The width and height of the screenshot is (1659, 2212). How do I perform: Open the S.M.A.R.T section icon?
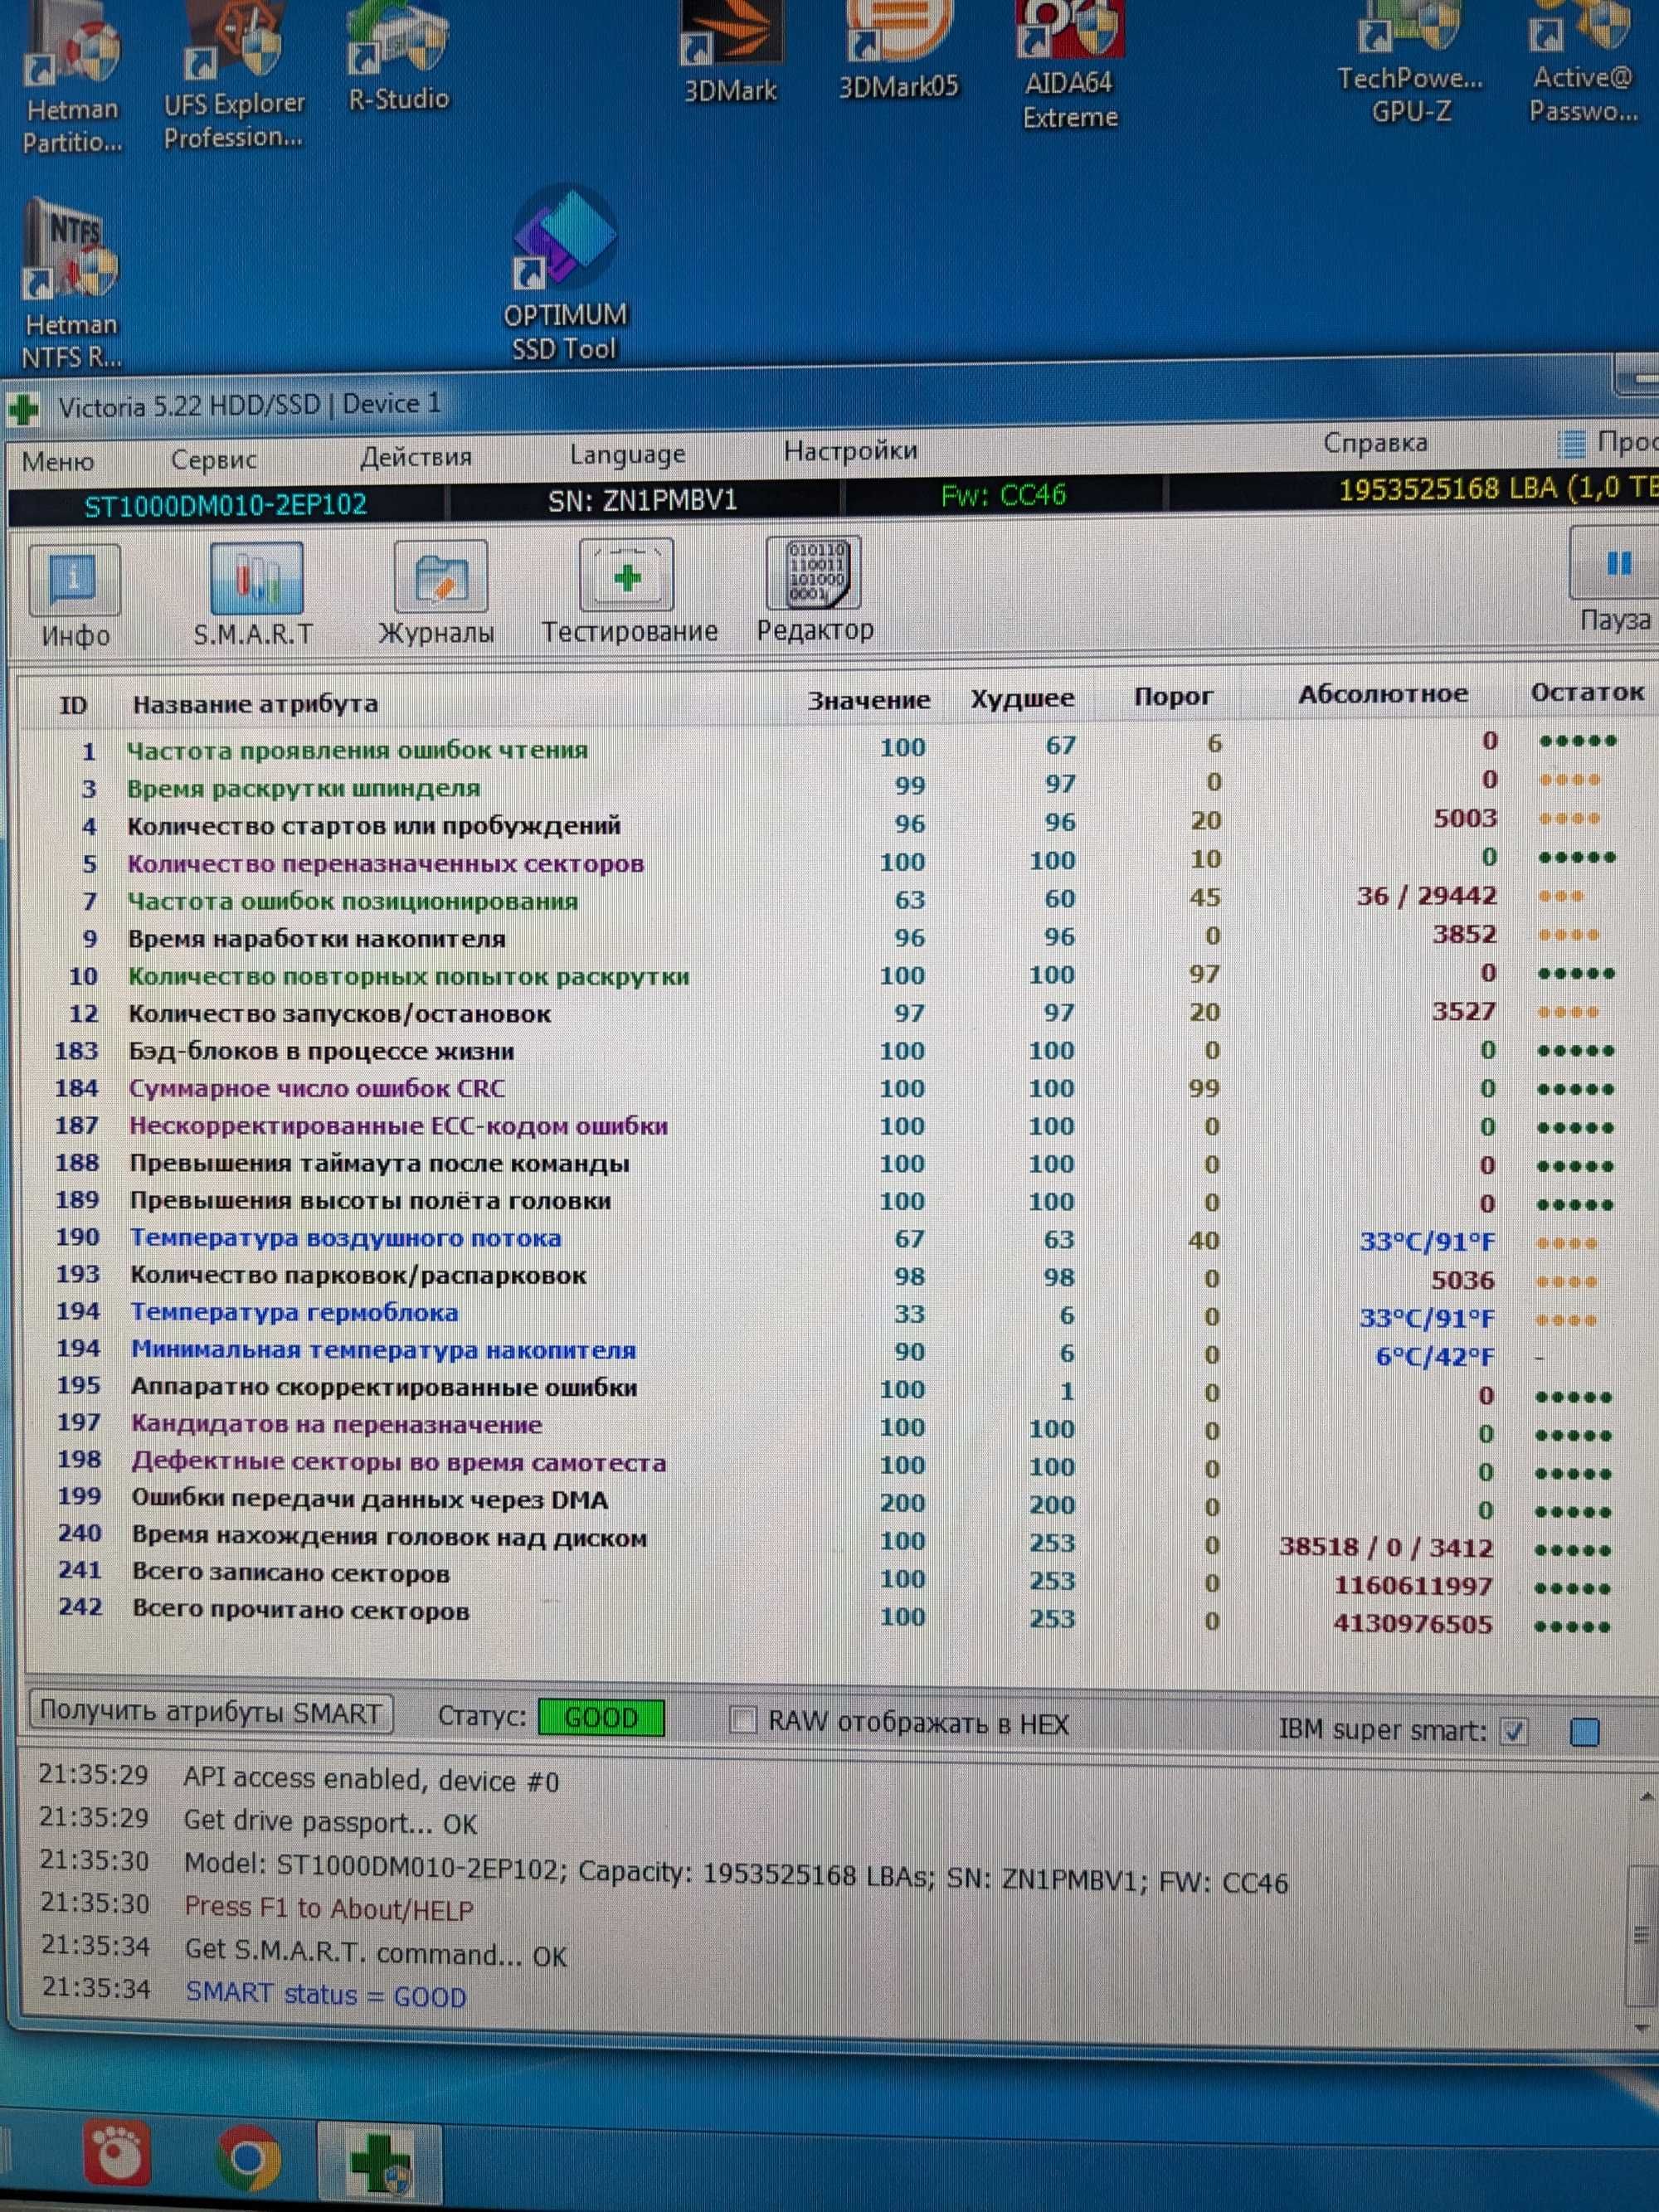click(x=256, y=578)
